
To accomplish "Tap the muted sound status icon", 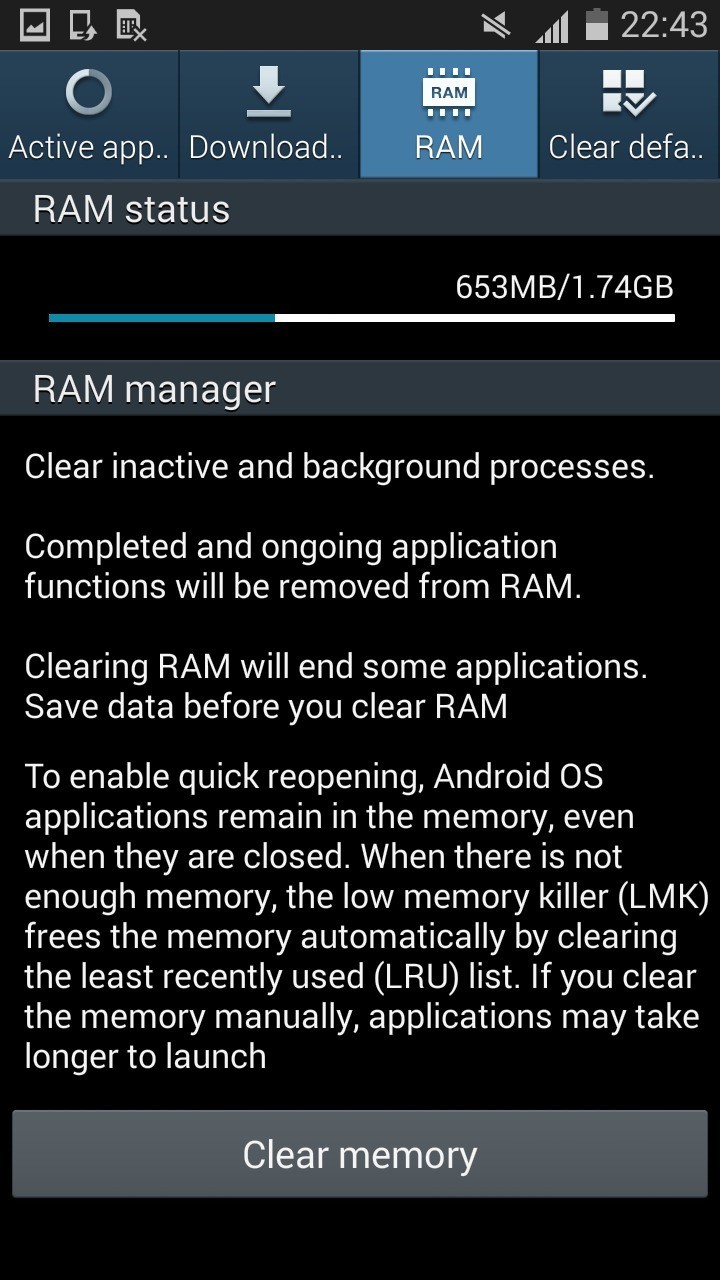I will point(497,25).
